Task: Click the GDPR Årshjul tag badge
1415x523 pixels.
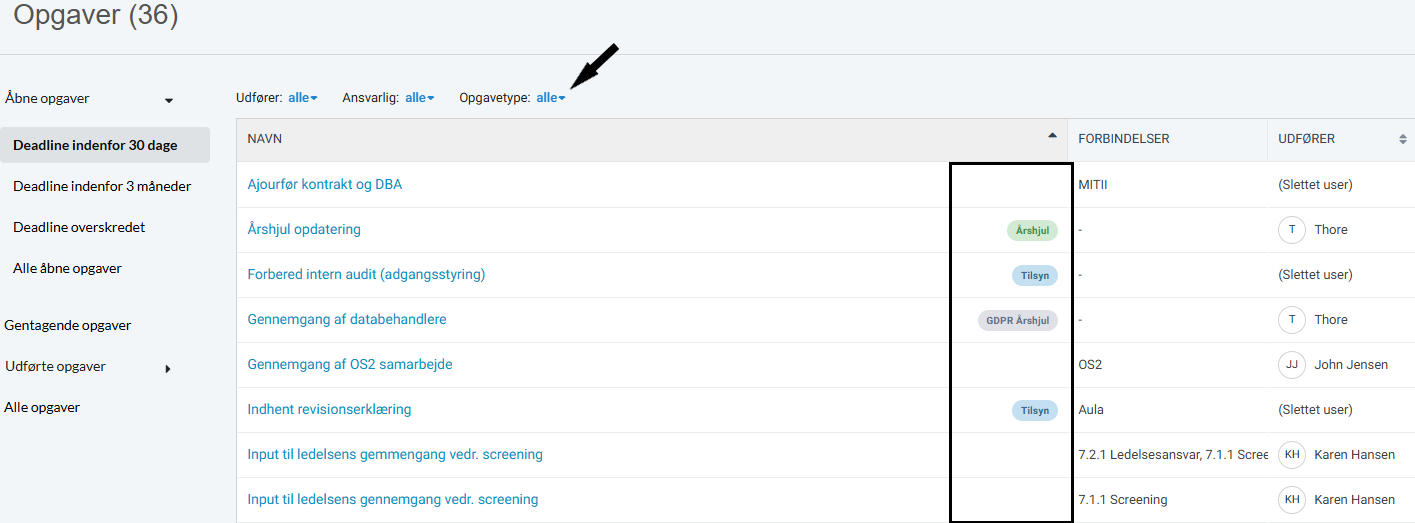Action: click(x=1017, y=320)
